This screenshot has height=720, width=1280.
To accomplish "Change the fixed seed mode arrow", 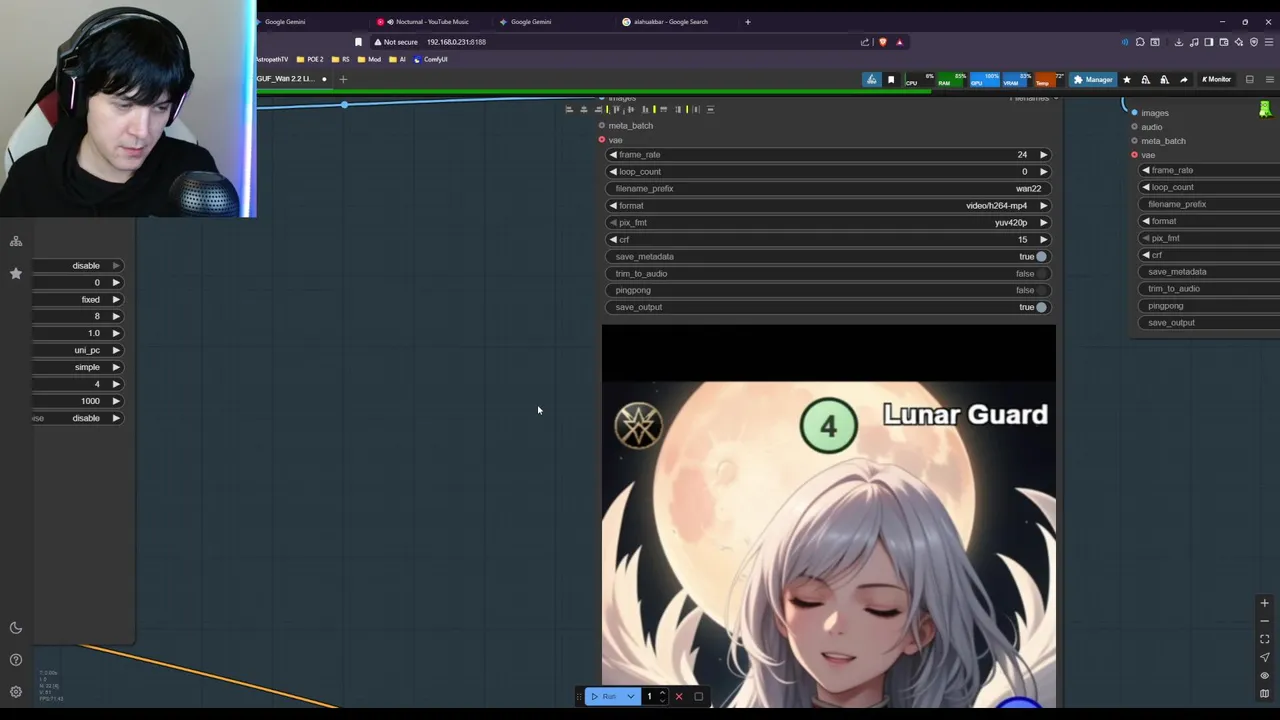I will coord(116,300).
